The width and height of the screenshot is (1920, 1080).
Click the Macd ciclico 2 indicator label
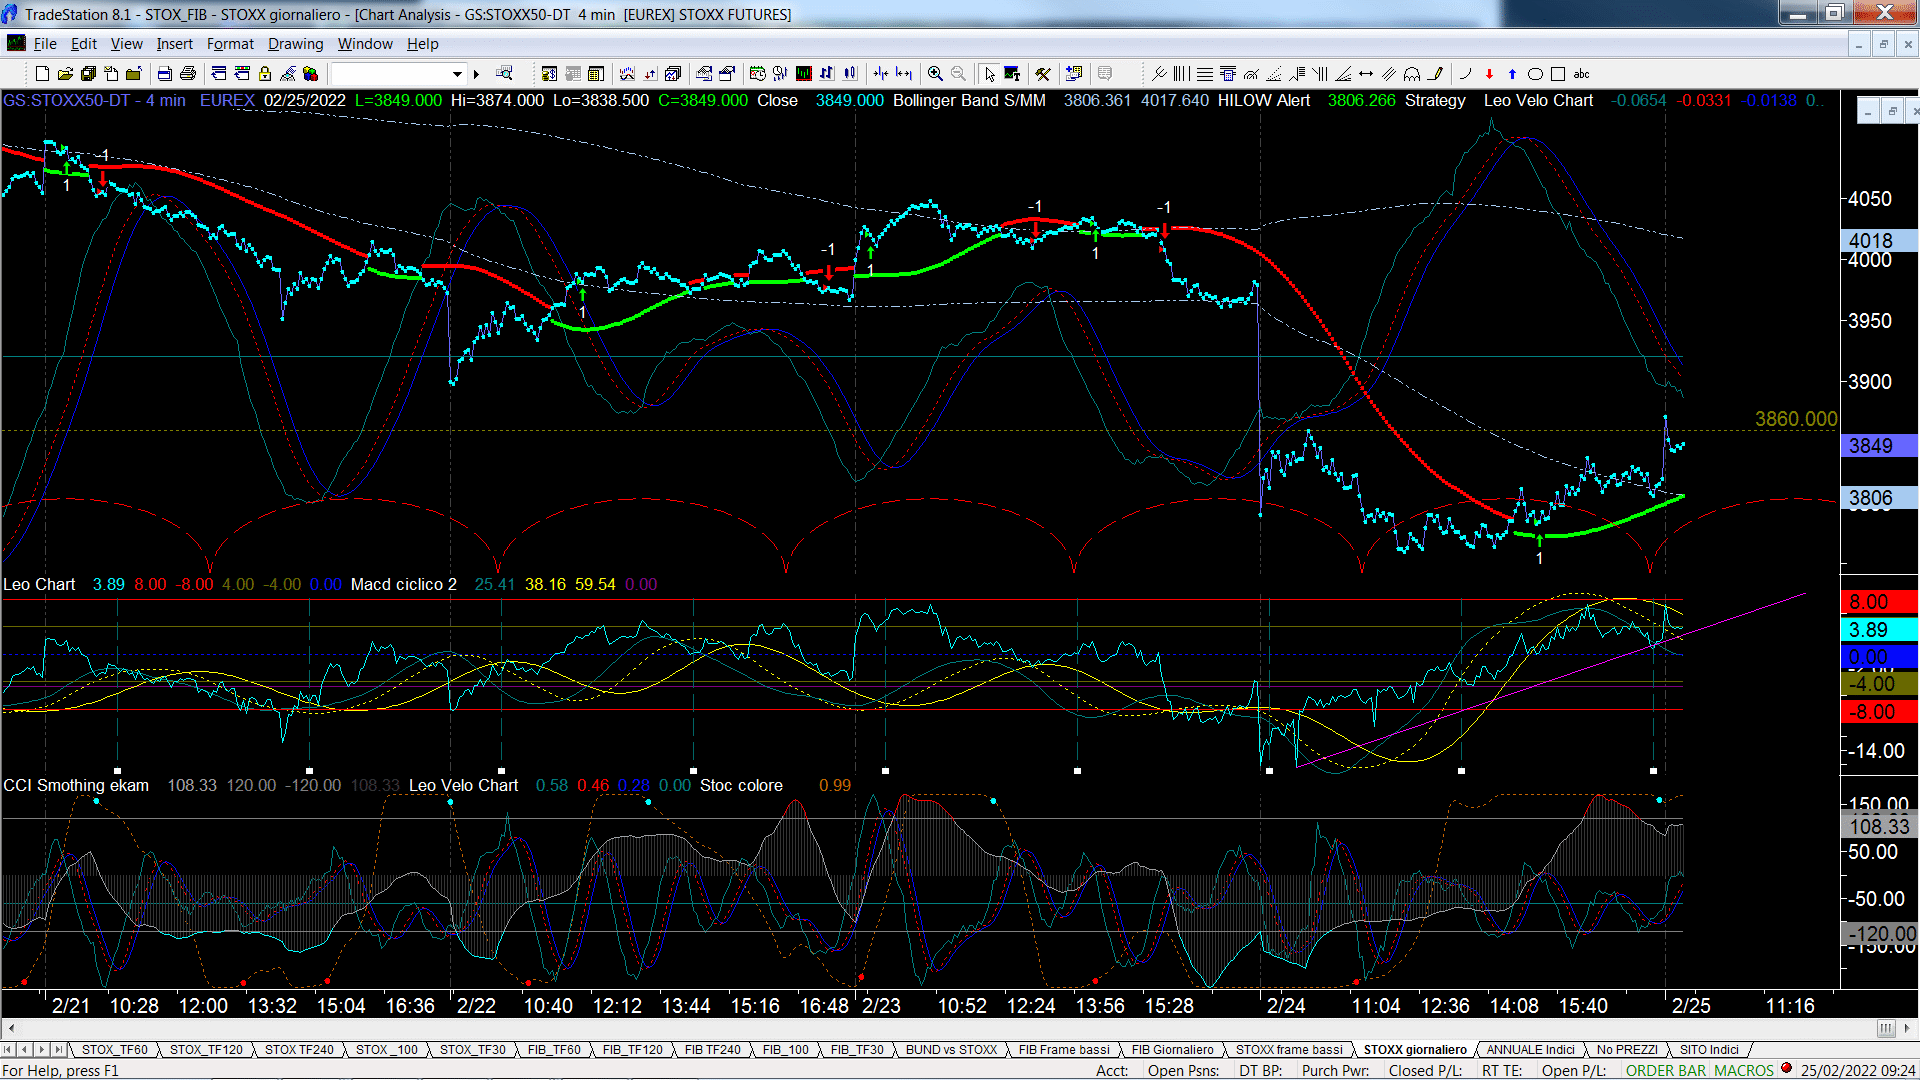click(403, 584)
